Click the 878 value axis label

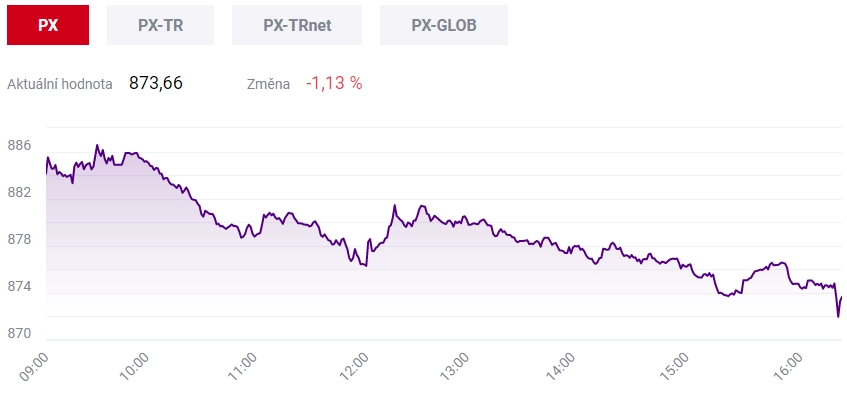click(19, 239)
